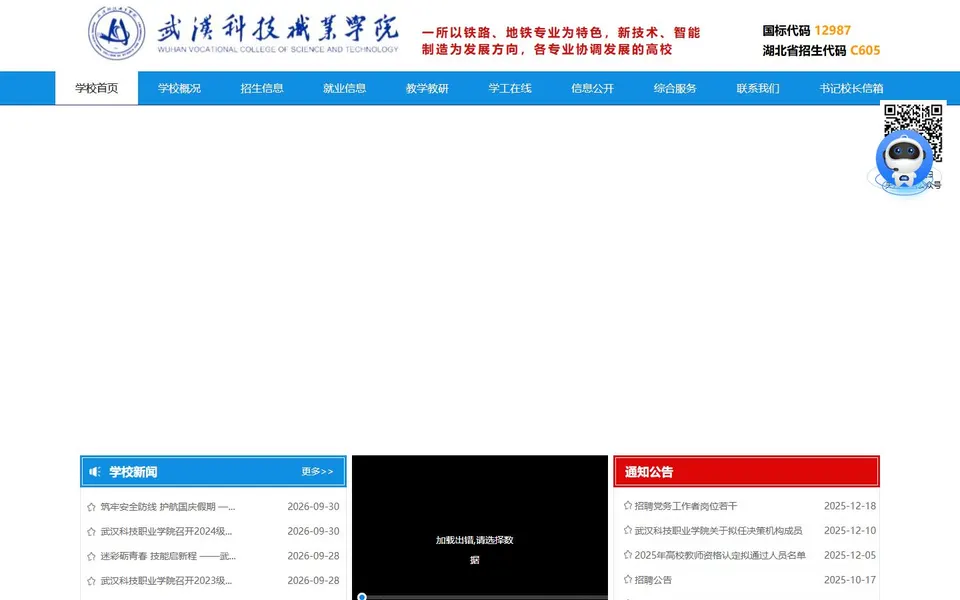The width and height of the screenshot is (960, 600).
Task: Click the robot assistant mascot icon
Action: click(904, 161)
